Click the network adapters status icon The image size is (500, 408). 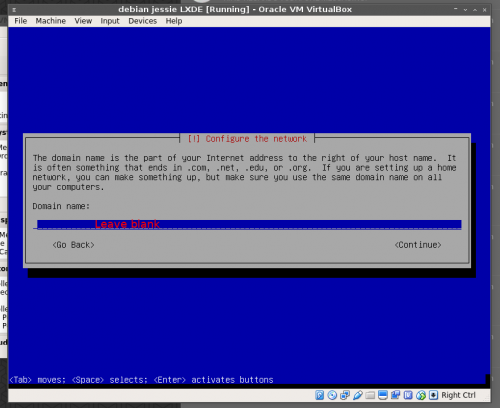tap(345, 395)
